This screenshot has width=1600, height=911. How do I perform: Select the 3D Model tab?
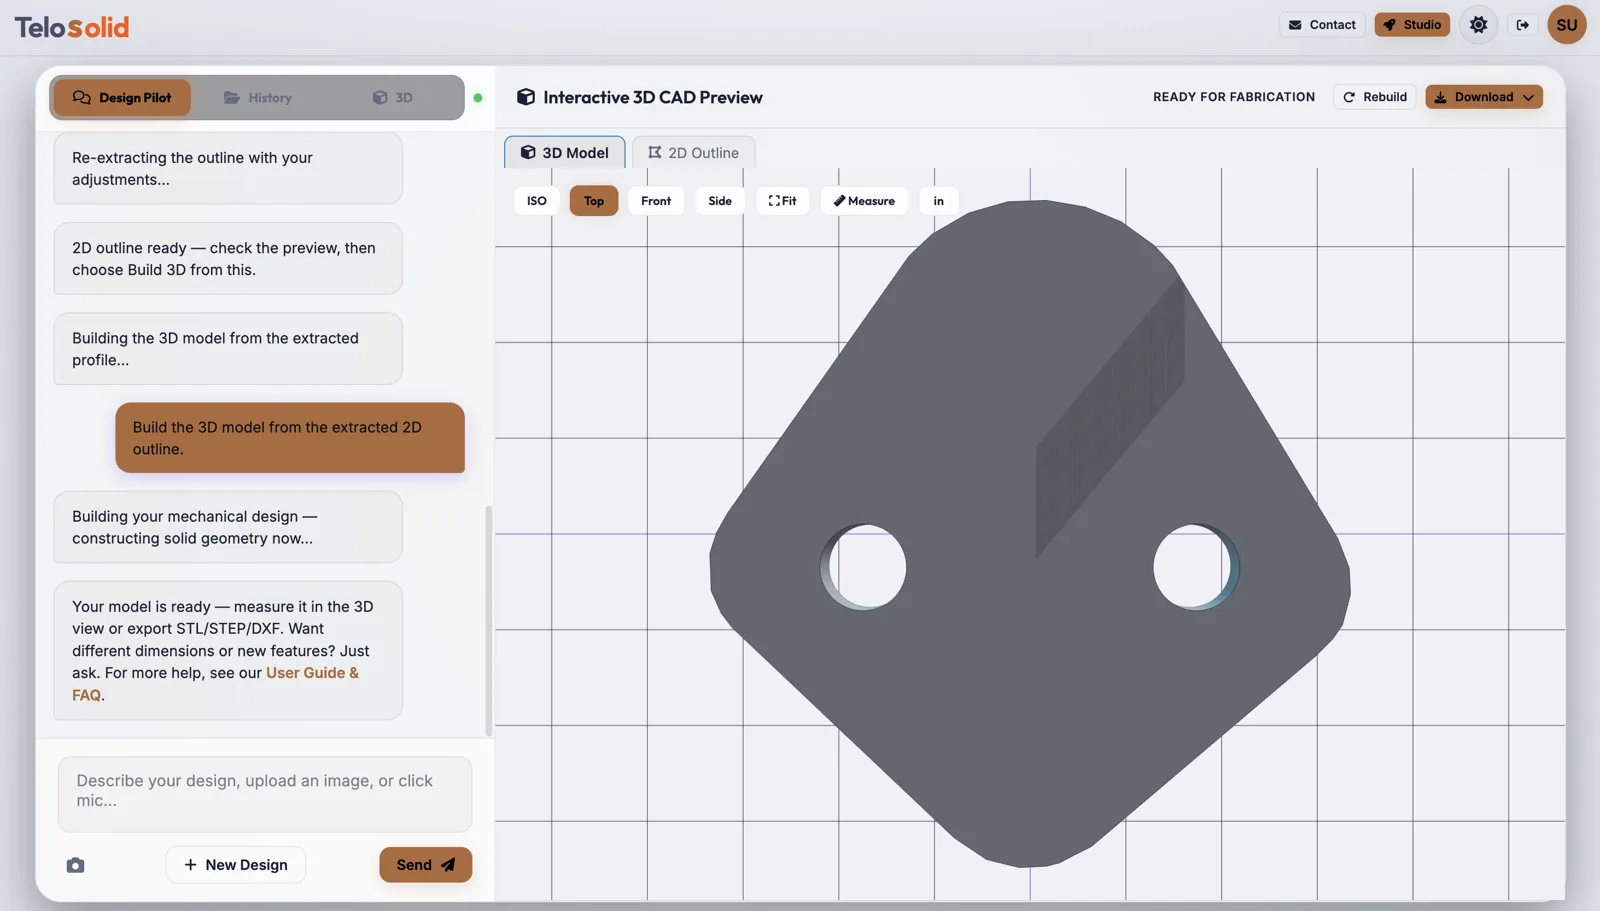click(x=565, y=153)
